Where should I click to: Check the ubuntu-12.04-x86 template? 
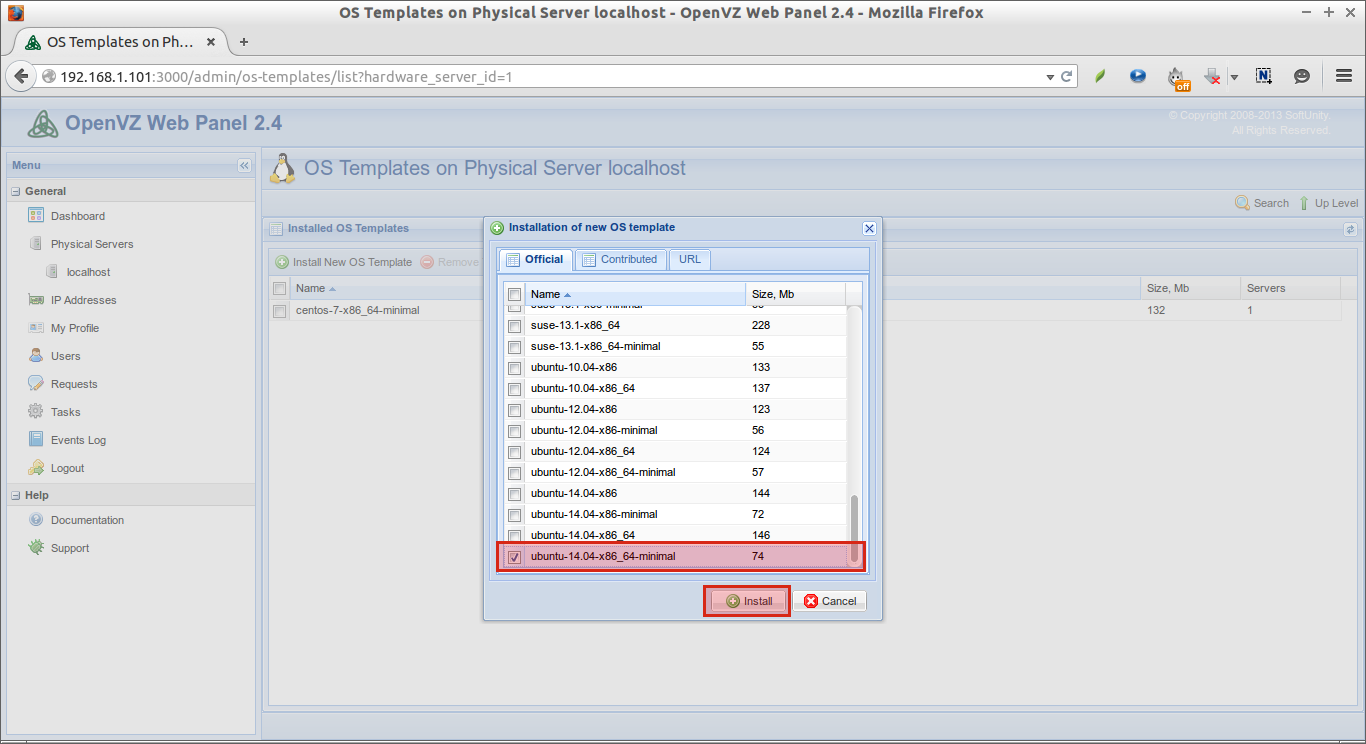(514, 410)
